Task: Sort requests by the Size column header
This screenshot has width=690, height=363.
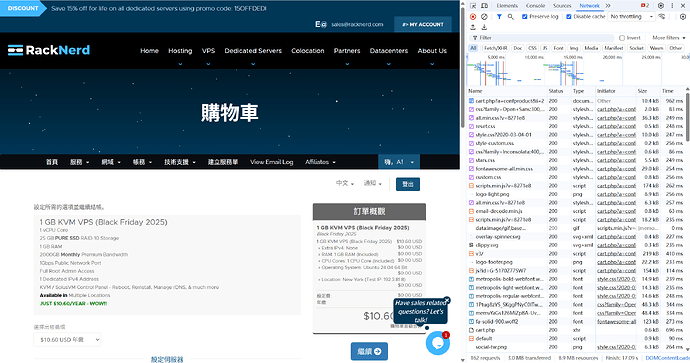Action: click(647, 91)
